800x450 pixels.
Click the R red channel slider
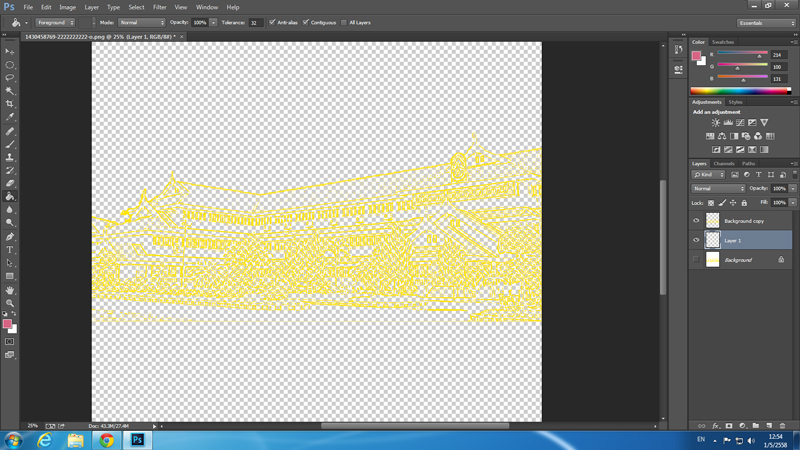742,53
